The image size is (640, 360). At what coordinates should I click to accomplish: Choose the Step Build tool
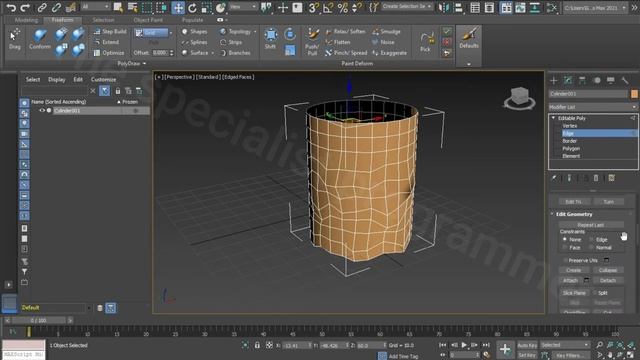tap(110, 31)
